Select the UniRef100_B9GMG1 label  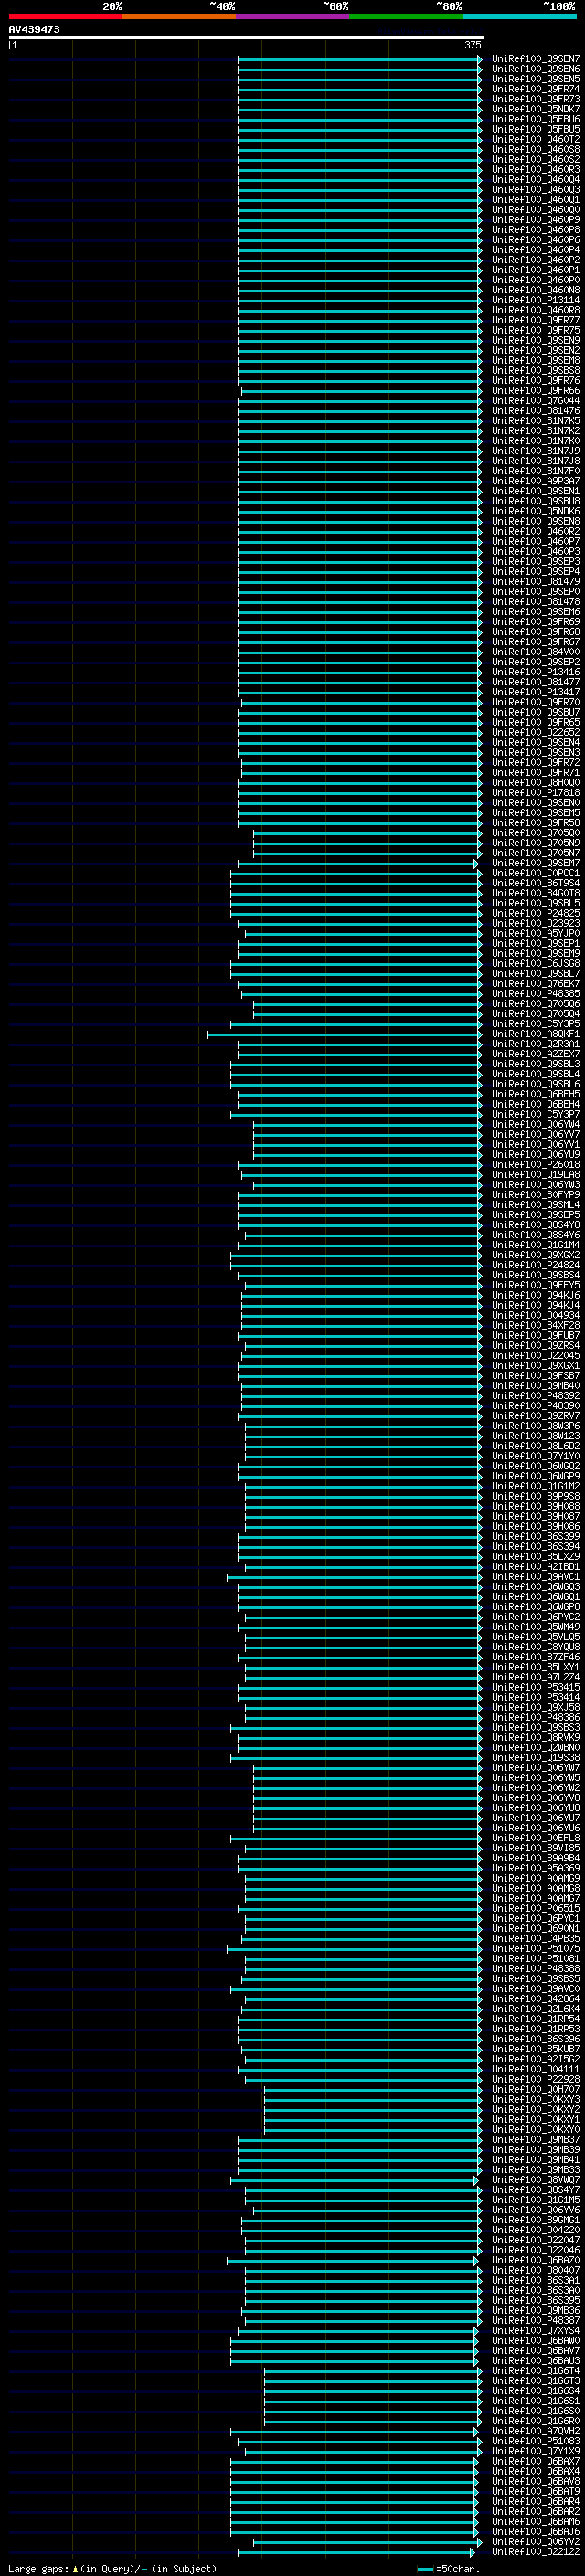(536, 2220)
